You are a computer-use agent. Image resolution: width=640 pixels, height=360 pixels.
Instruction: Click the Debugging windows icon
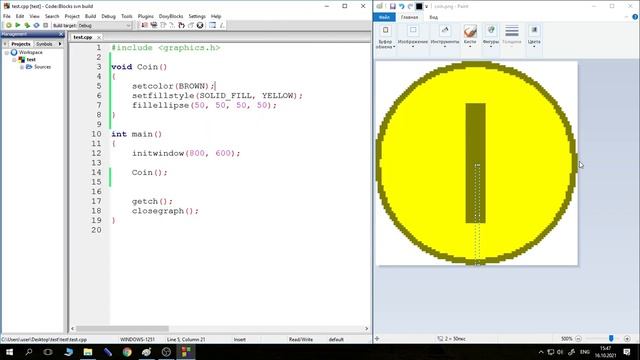(212, 25)
